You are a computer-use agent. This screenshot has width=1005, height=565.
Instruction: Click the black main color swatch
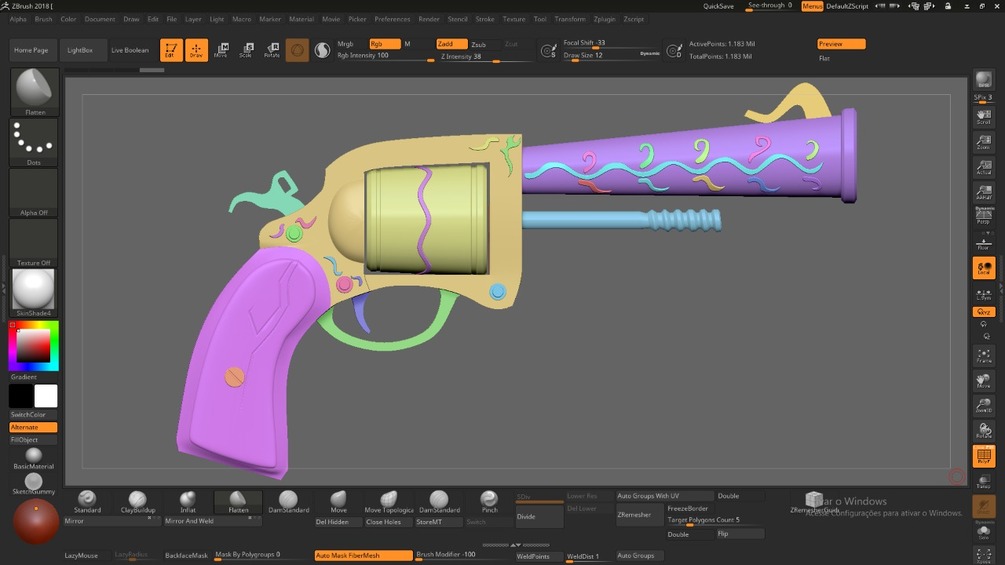point(21,396)
